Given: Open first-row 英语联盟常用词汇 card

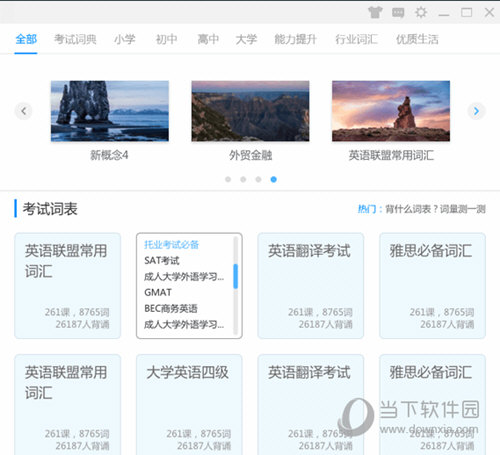Looking at the screenshot, I should pos(67,286).
